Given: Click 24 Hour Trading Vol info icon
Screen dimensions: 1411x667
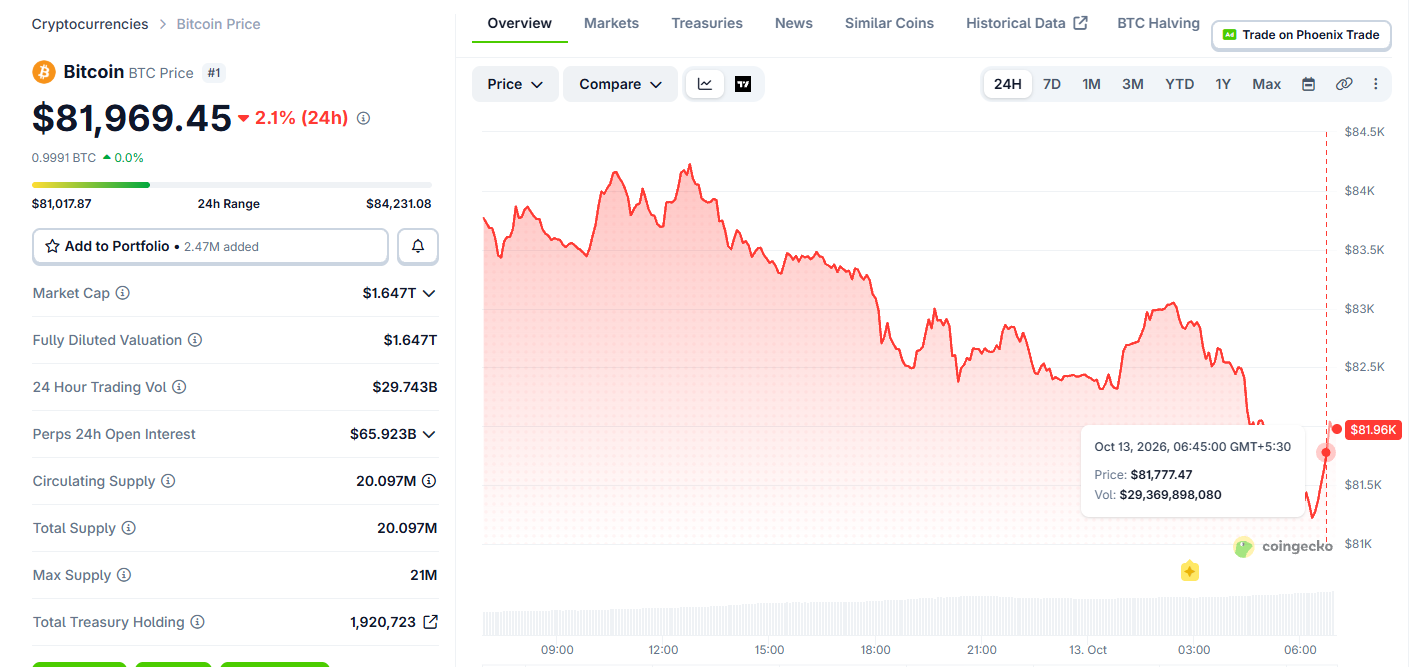Looking at the screenshot, I should (179, 387).
